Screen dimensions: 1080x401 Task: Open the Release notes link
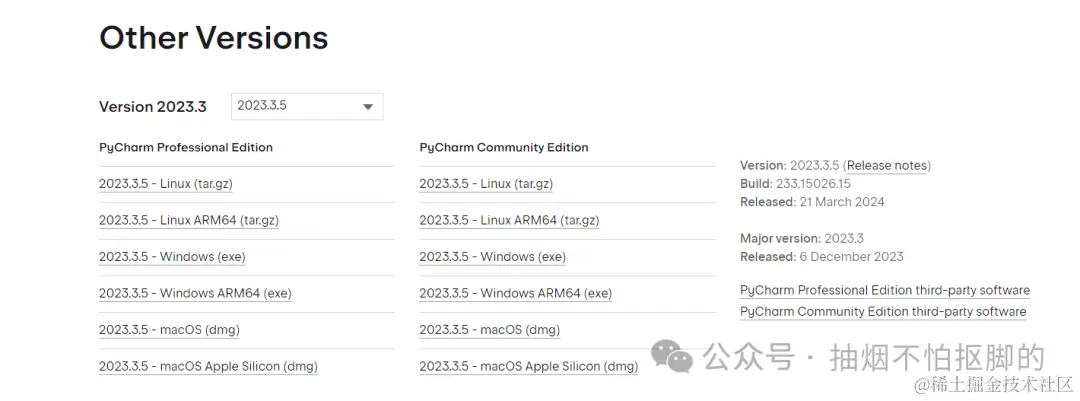click(x=888, y=166)
